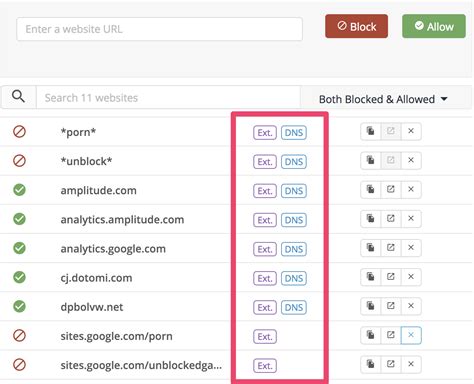Click Ext. tag on sites.google.com/porn row

(x=265, y=337)
